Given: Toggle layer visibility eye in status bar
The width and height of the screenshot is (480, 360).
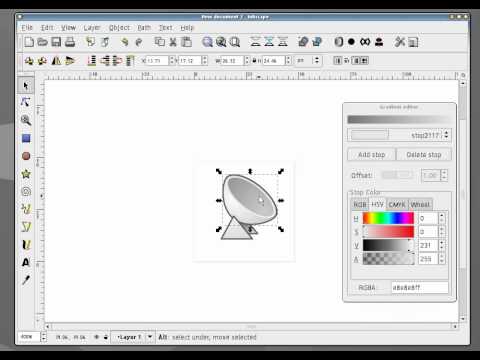Looking at the screenshot, I should pos(96,337).
